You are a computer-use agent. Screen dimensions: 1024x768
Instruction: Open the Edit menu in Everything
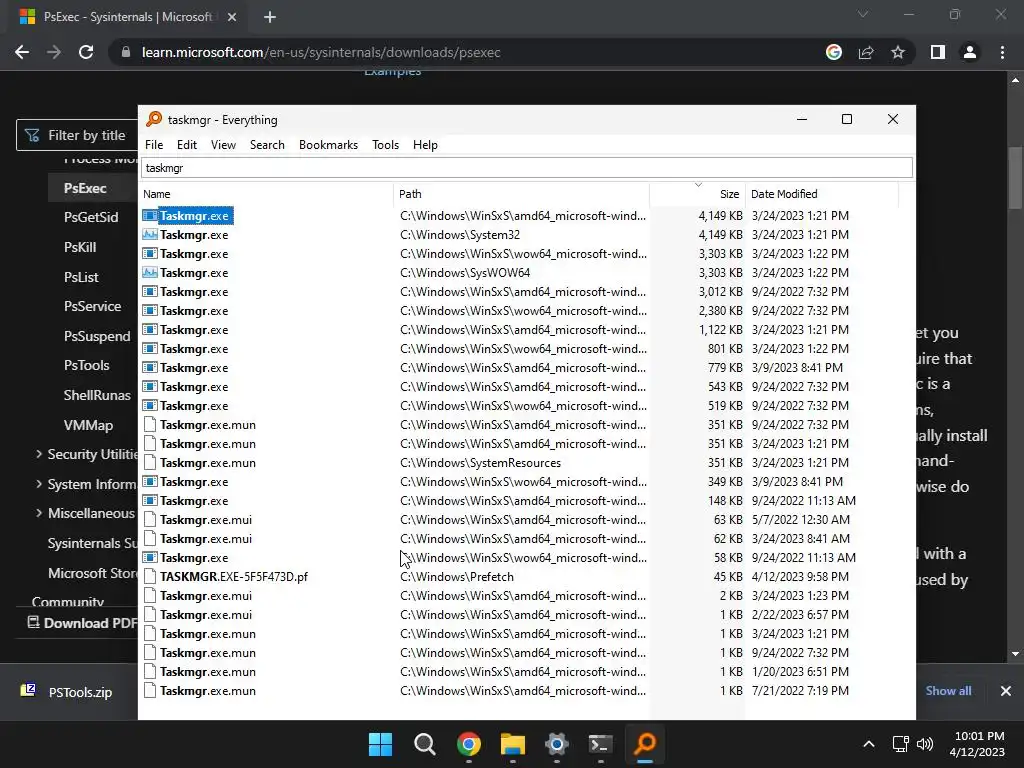coord(187,145)
